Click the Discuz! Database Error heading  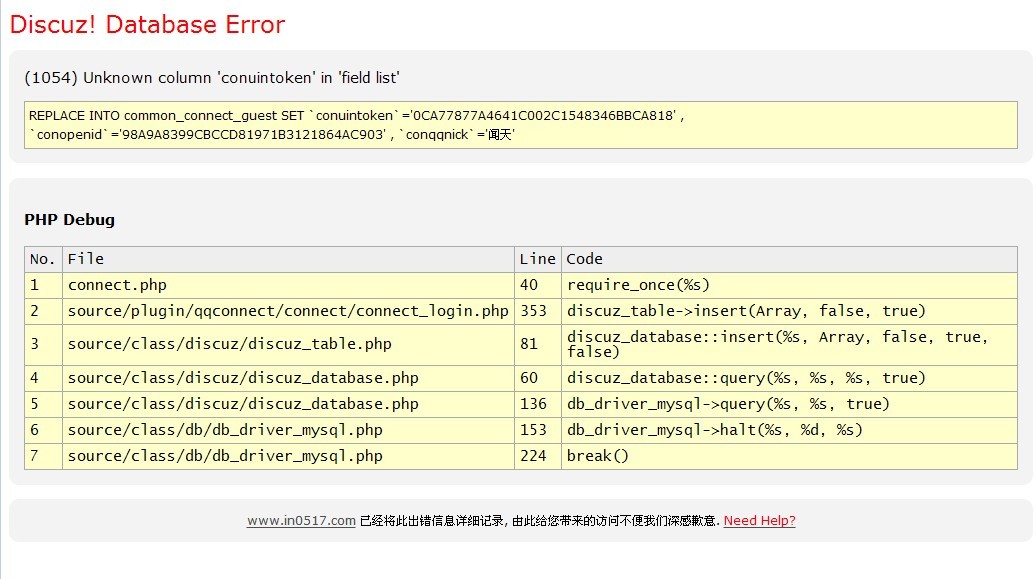tap(147, 24)
